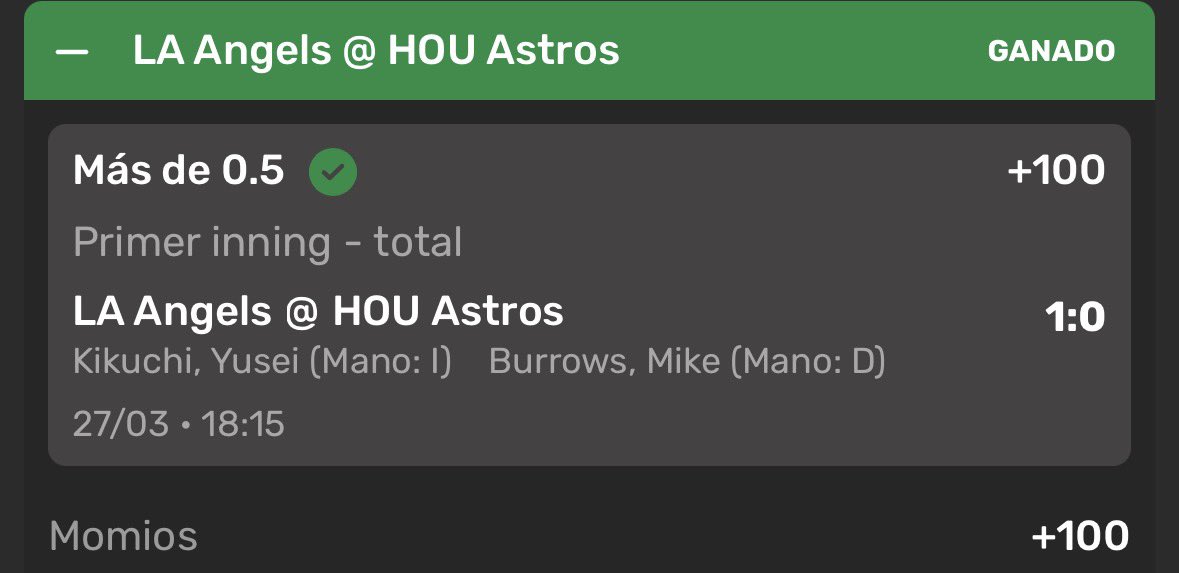Click the 27/03 game date
The image size is (1179, 573).
coord(122,424)
